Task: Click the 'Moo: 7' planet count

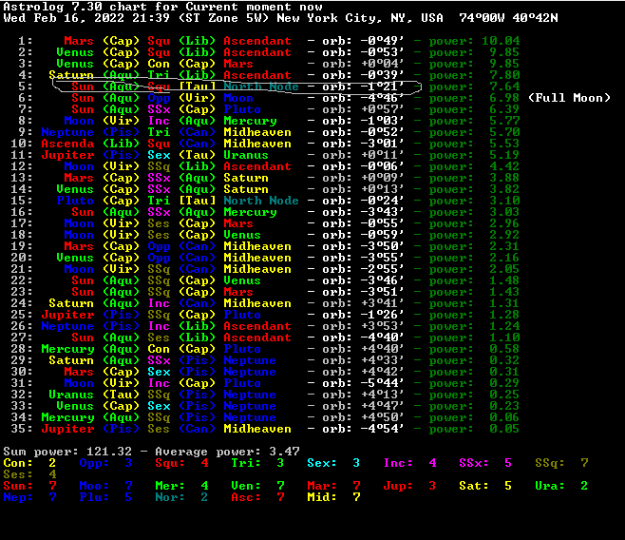Action: pos(106,486)
